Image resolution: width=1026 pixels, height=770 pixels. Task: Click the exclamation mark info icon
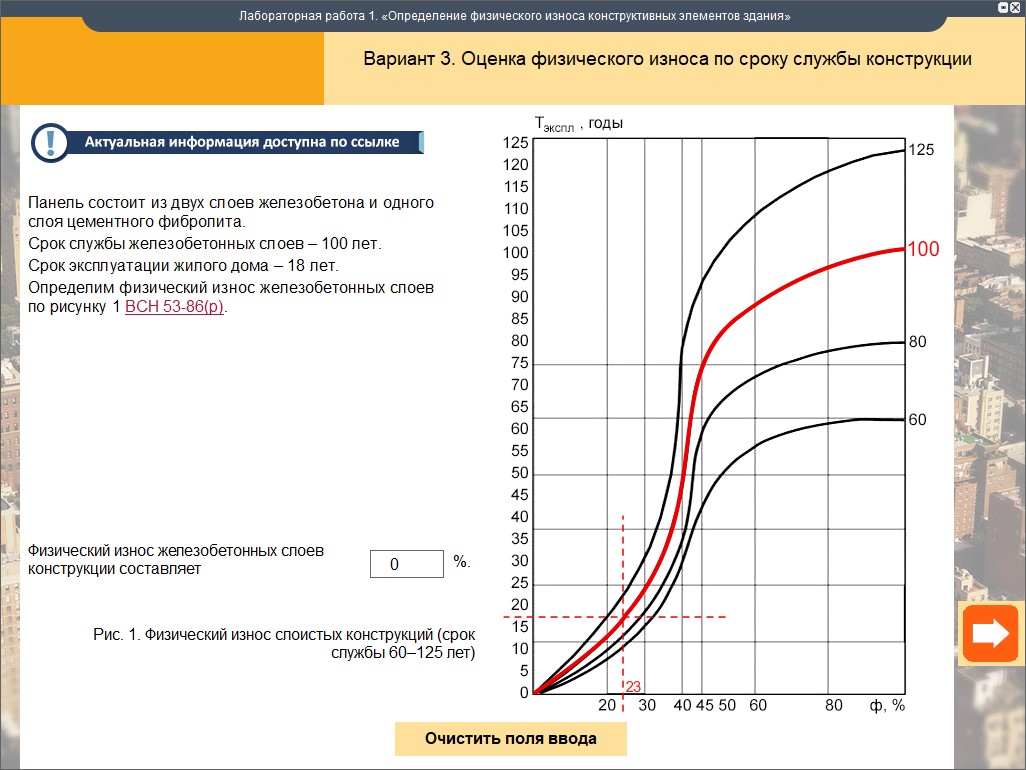pyautogui.click(x=50, y=143)
